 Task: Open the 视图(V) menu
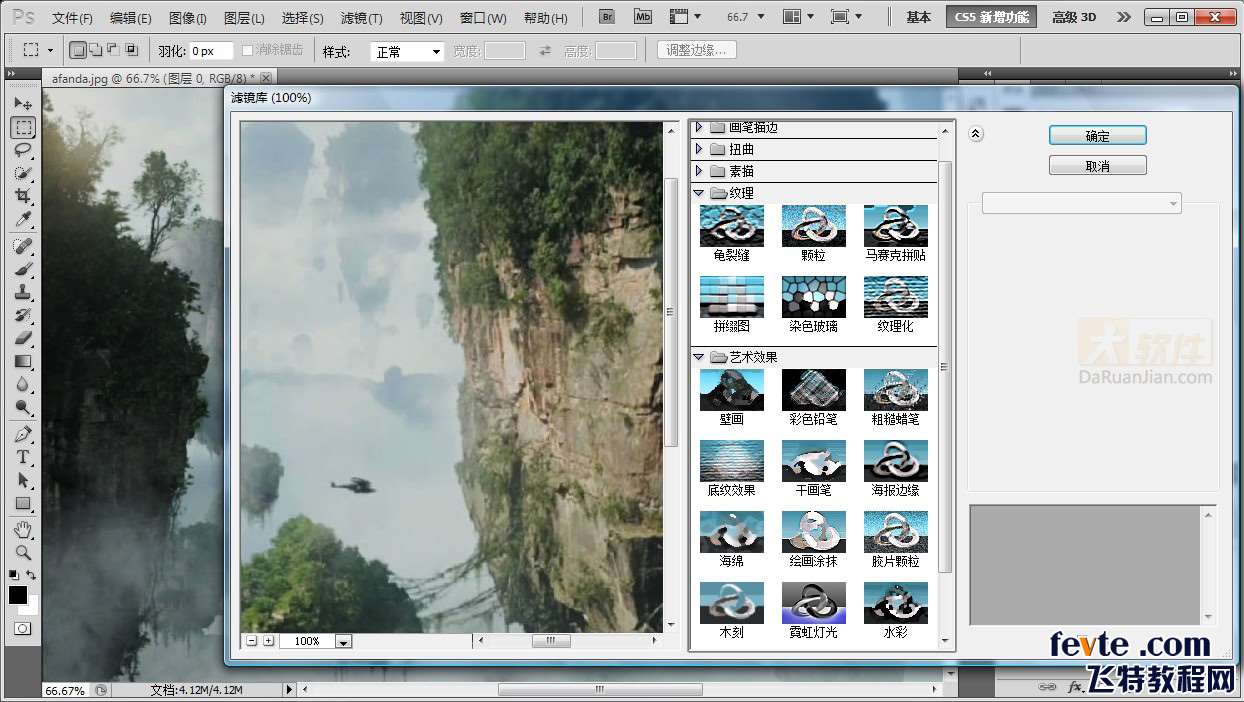420,18
